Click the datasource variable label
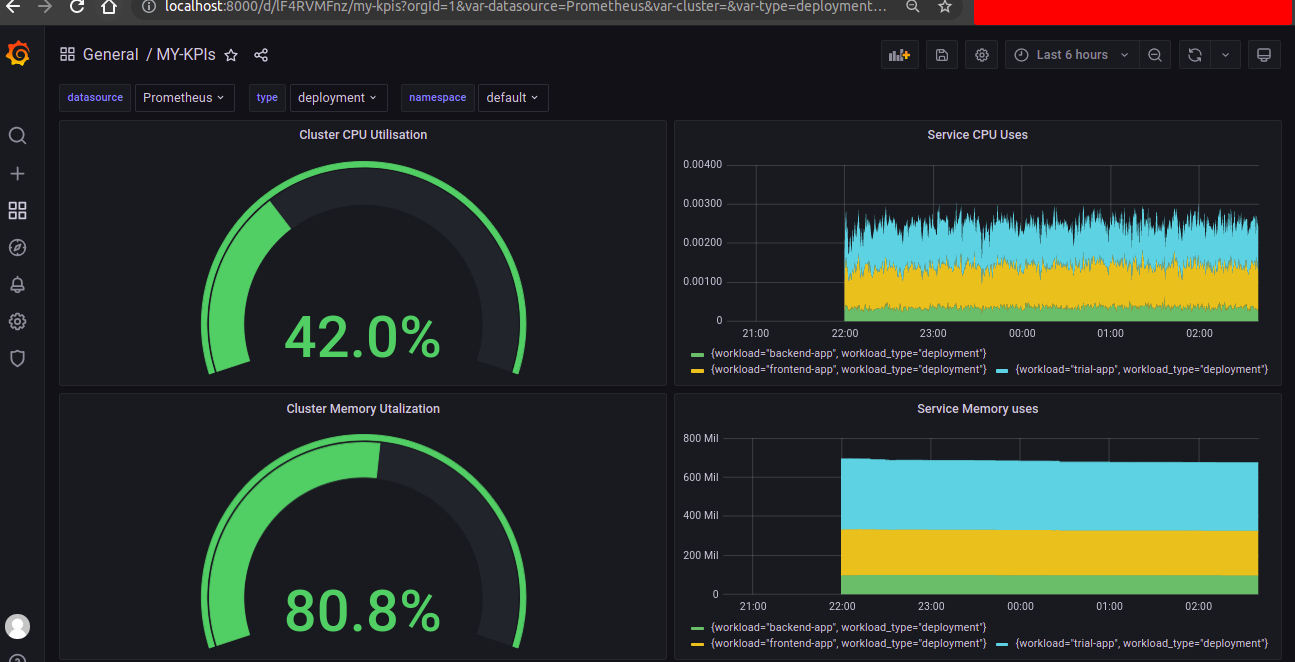 (95, 97)
